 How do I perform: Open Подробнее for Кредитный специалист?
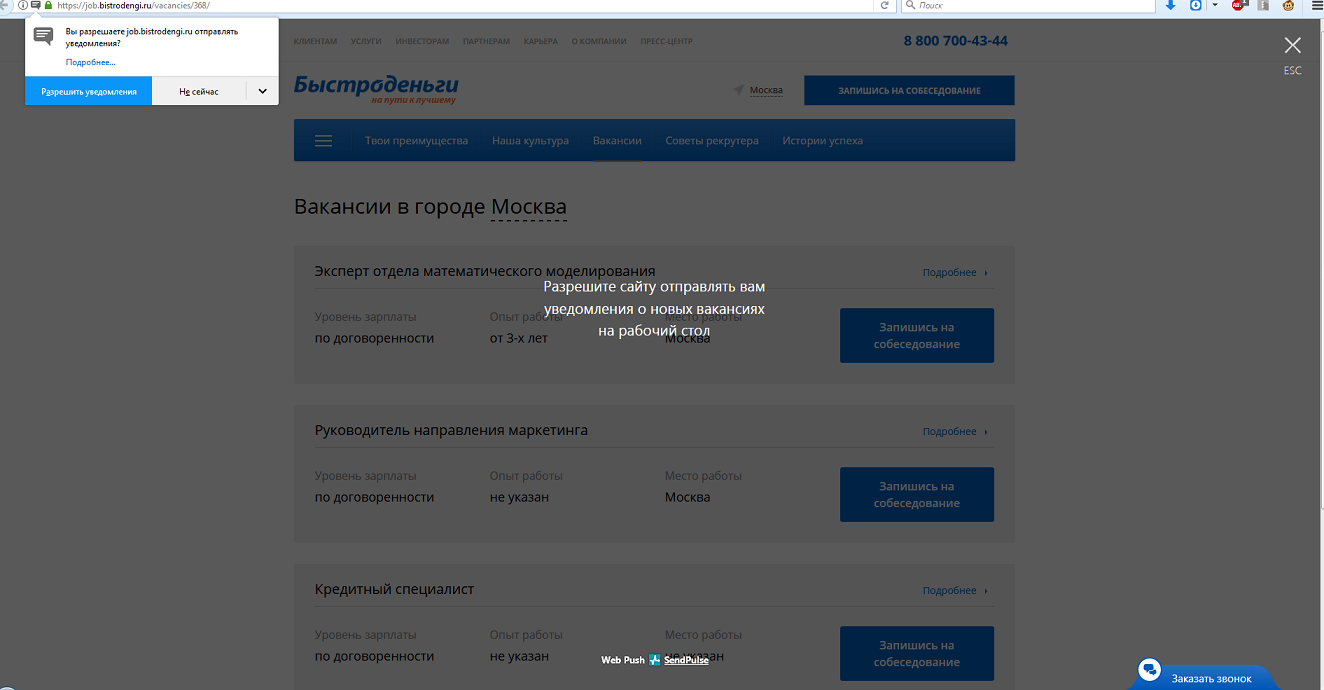[x=955, y=590]
